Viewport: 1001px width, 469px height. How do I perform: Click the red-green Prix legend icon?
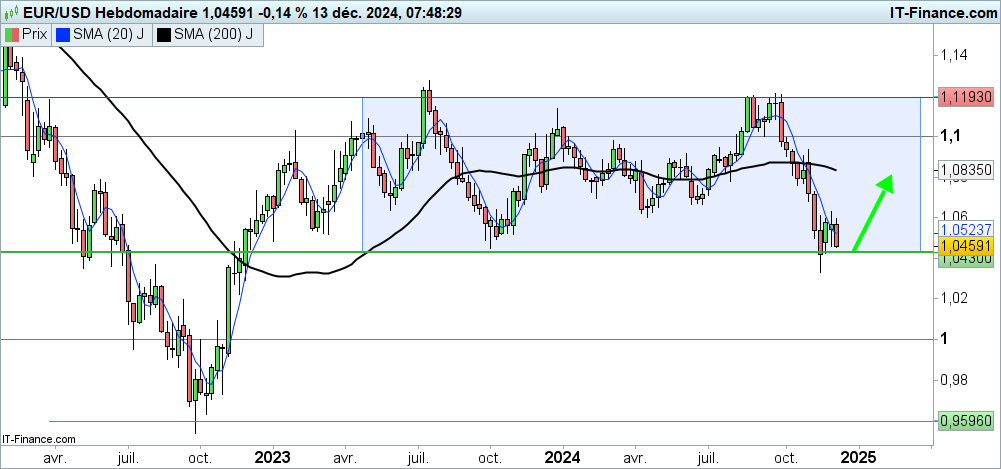coord(11,34)
